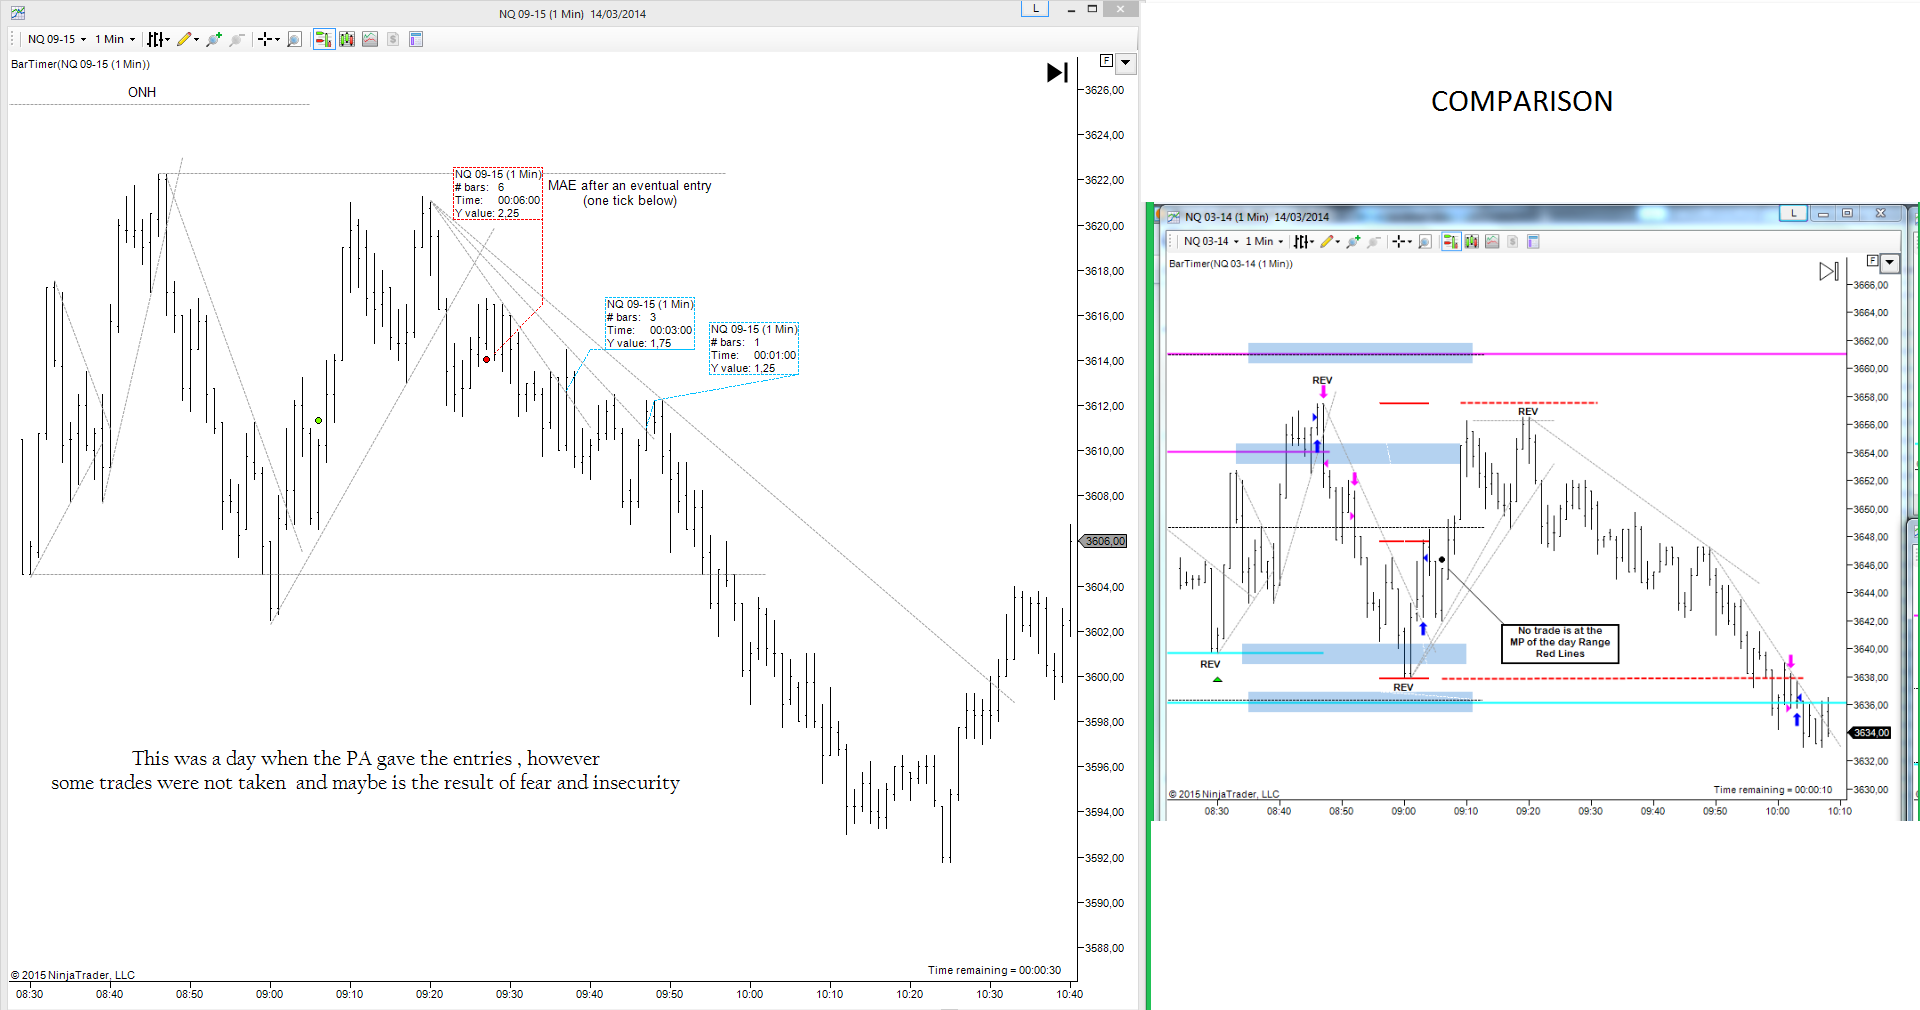Screen dimensions: 1920x1010
Task: Open the pencil drawing tools menu in NQ 09-15 window
Action: click(x=188, y=39)
